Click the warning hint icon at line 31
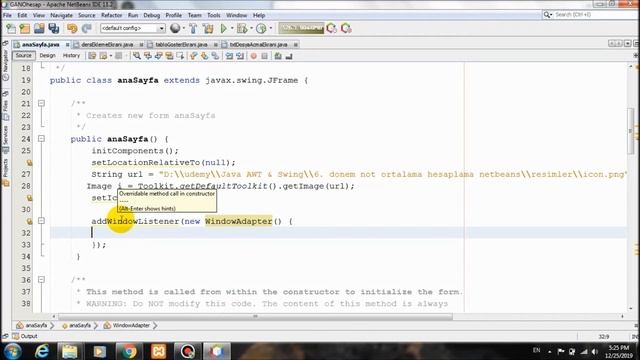This screenshot has width=640, height=360. point(29,221)
